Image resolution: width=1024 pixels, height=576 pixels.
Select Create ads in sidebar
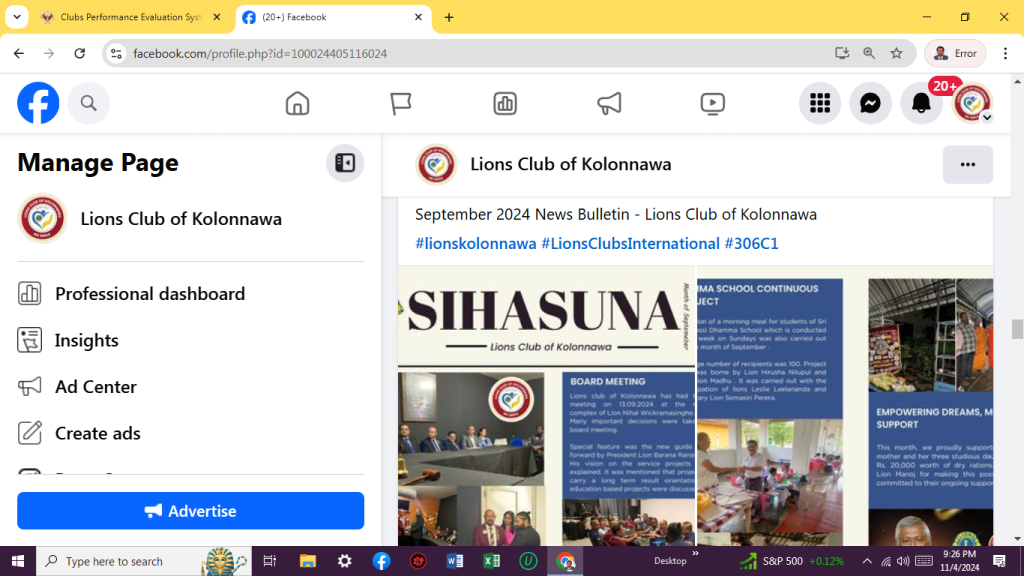coord(97,433)
